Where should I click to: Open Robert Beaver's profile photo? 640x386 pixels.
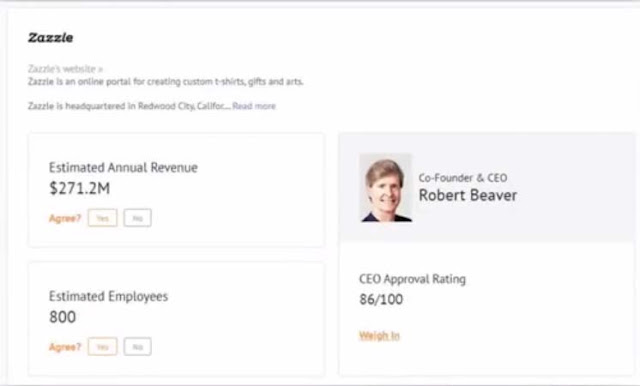click(386, 188)
